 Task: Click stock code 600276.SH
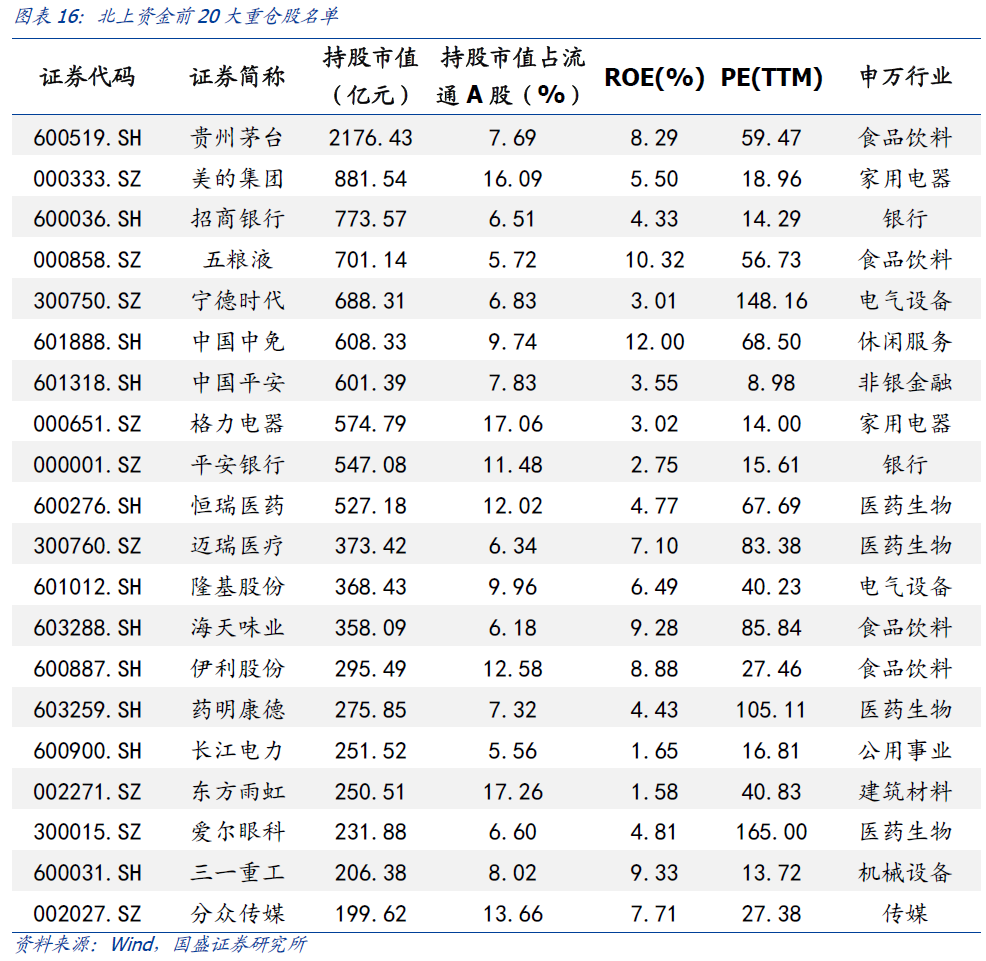coord(87,506)
